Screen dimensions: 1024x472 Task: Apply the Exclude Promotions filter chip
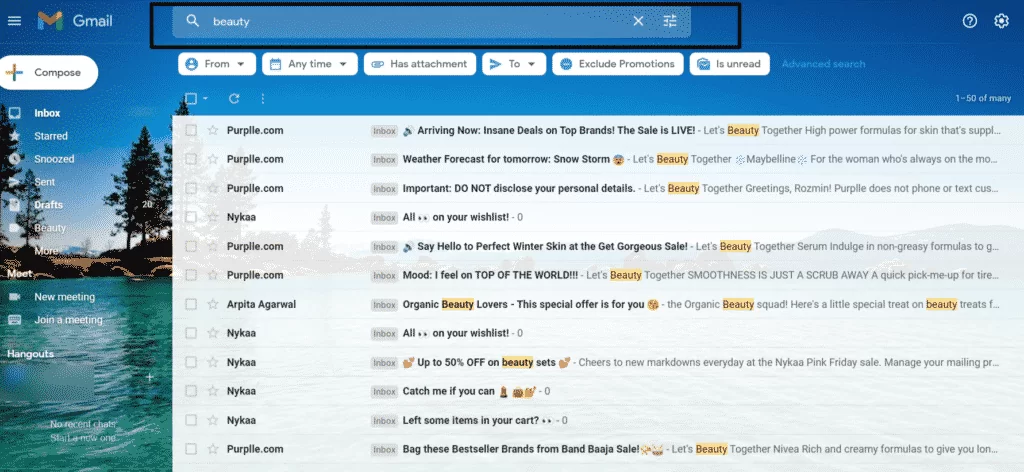(618, 64)
